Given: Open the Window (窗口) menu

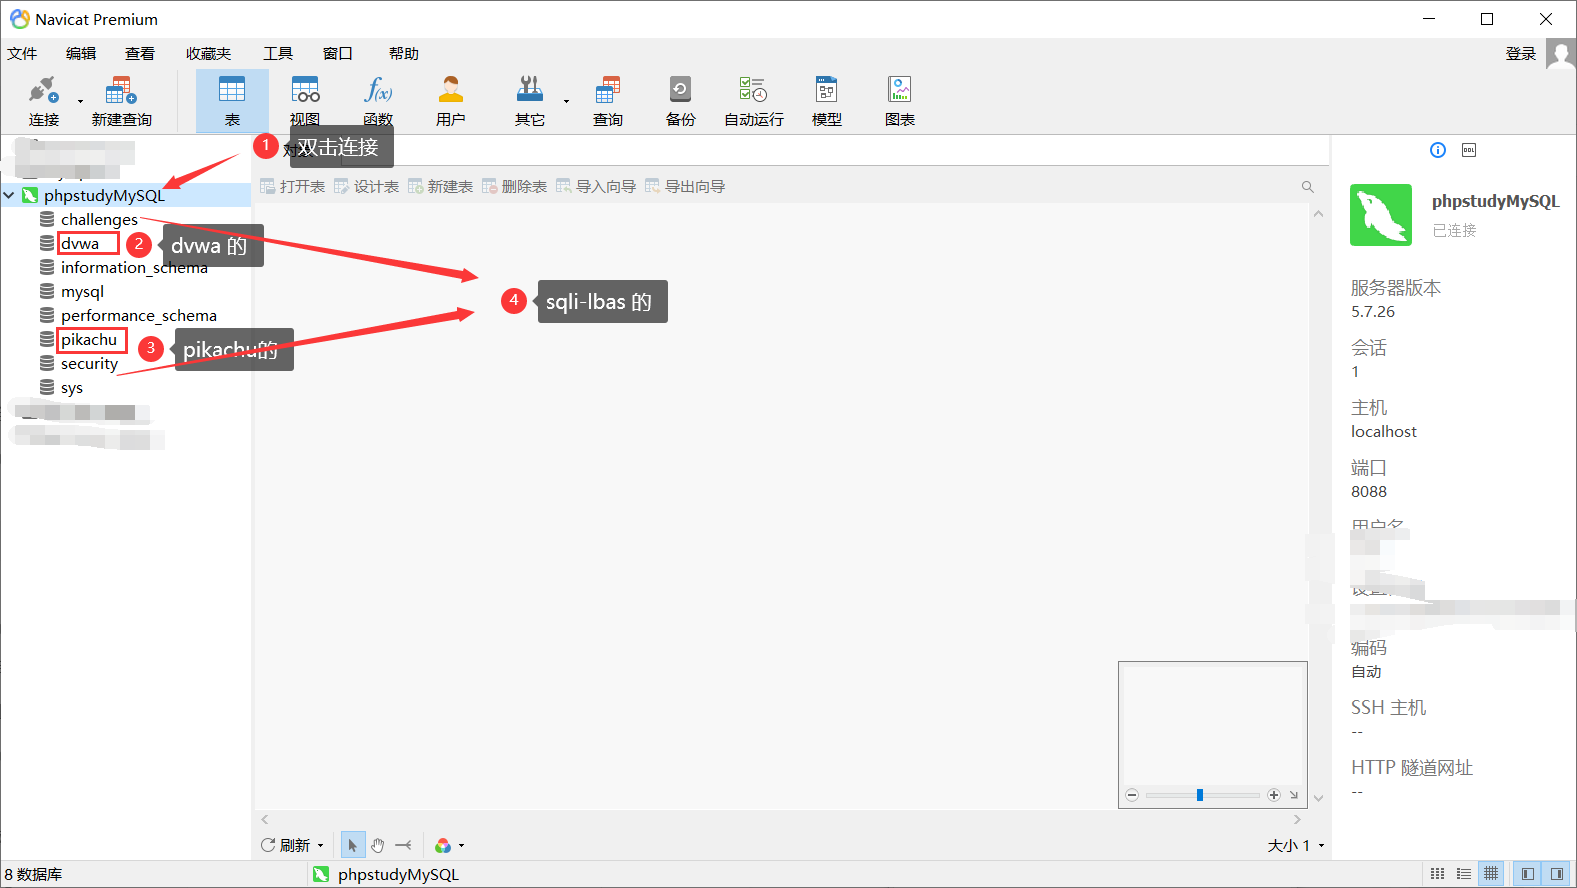Looking at the screenshot, I should (x=338, y=53).
